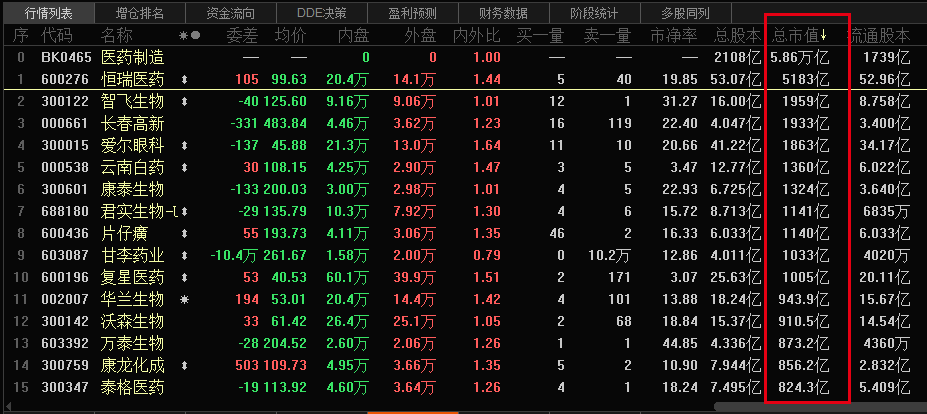The image size is (927, 414).
Task: Click the 流通股本 column header
Action: click(883, 35)
